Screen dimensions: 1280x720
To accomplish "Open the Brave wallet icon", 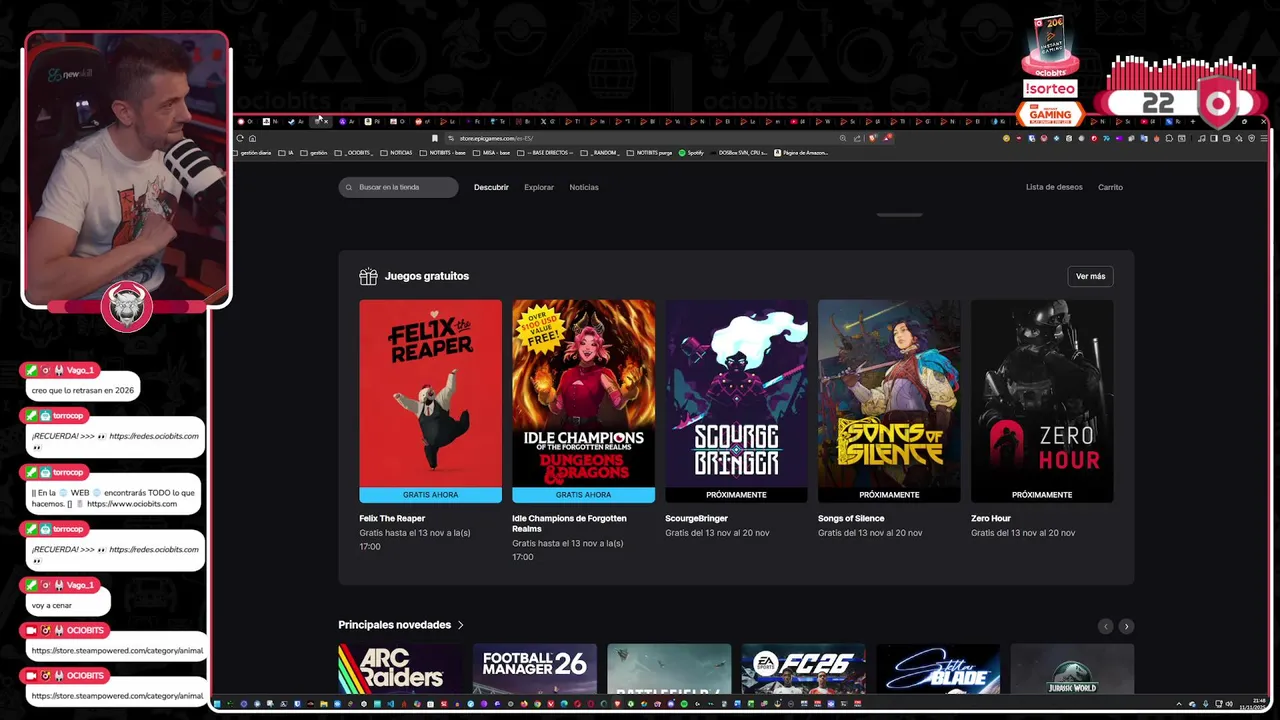I will click(1226, 138).
